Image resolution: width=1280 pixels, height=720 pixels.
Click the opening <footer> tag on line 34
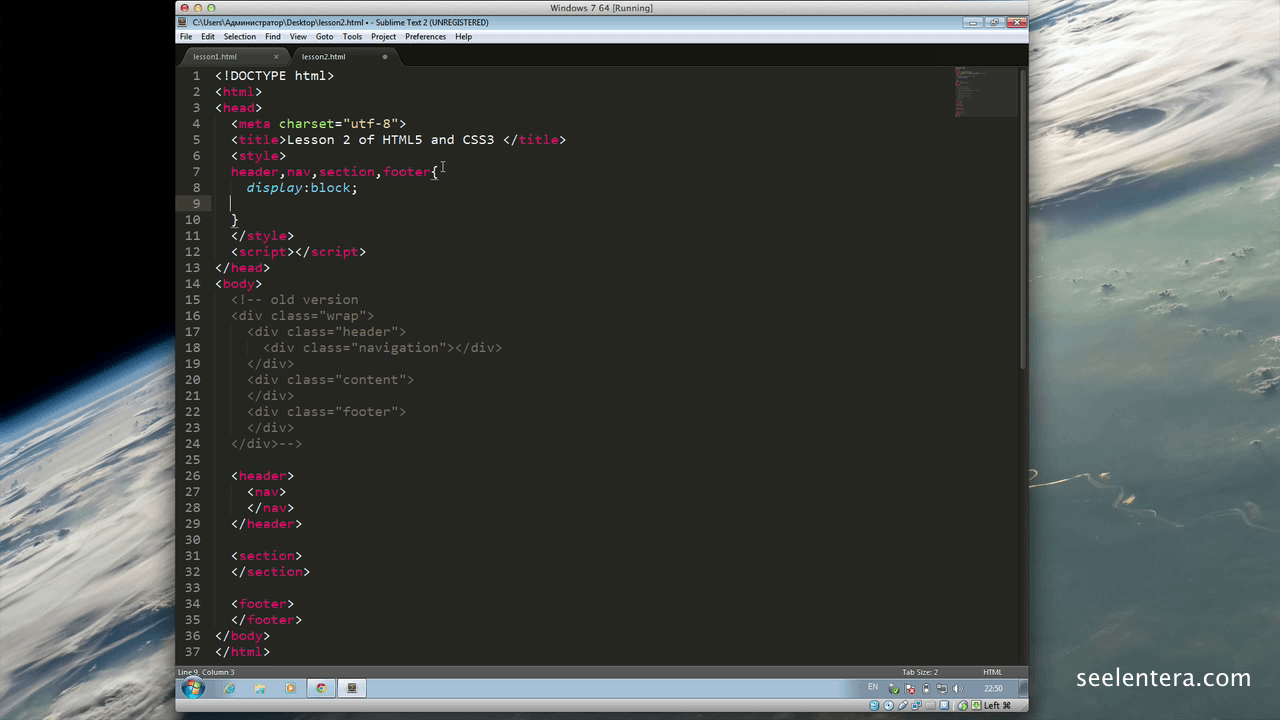(x=262, y=604)
